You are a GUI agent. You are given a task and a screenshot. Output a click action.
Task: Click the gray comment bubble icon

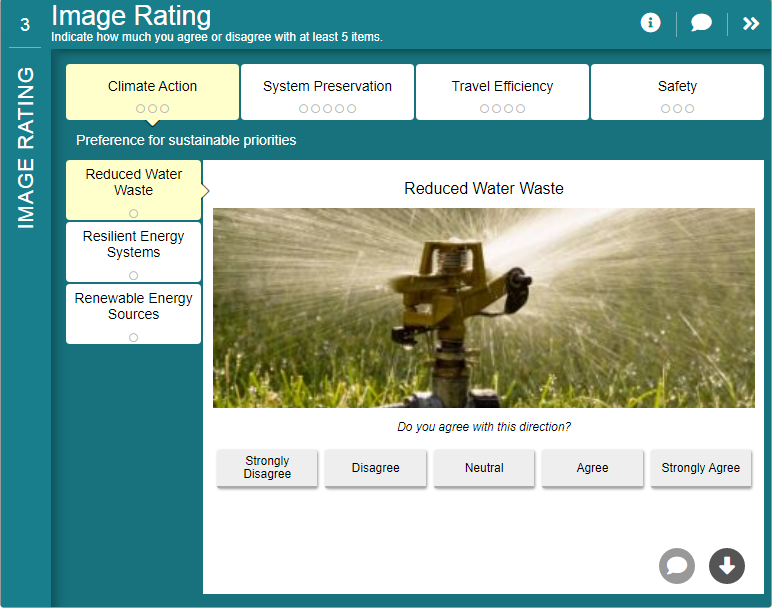[677, 566]
